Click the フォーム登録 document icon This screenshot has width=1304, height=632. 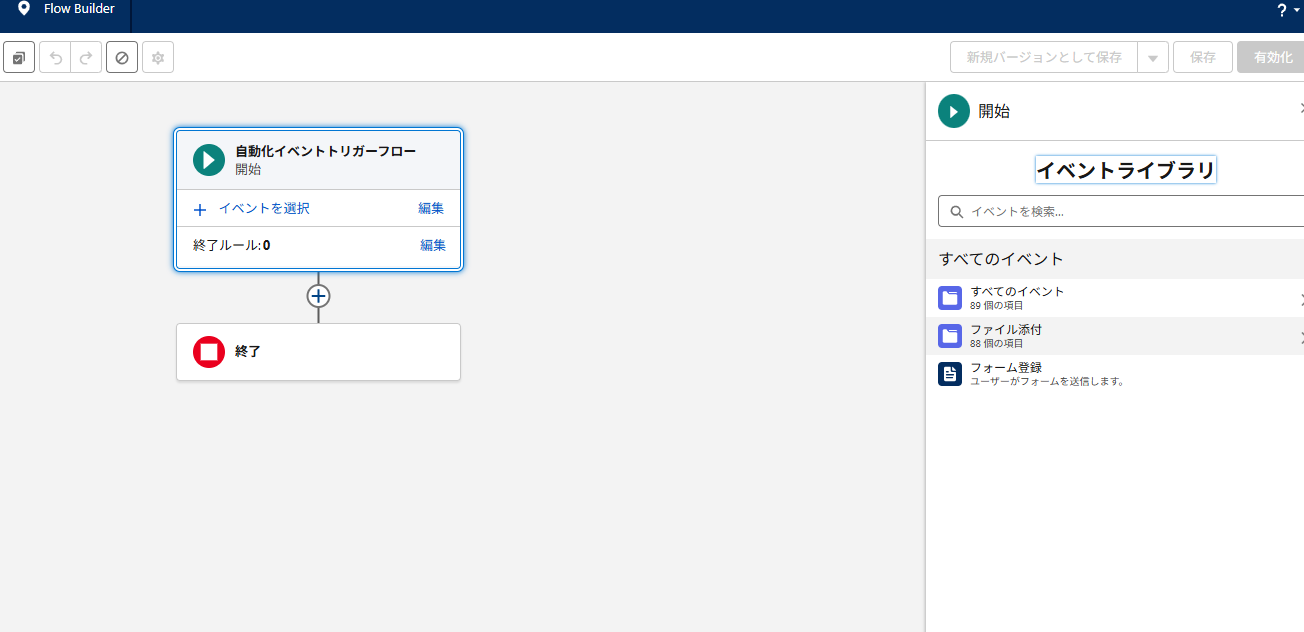(950, 374)
